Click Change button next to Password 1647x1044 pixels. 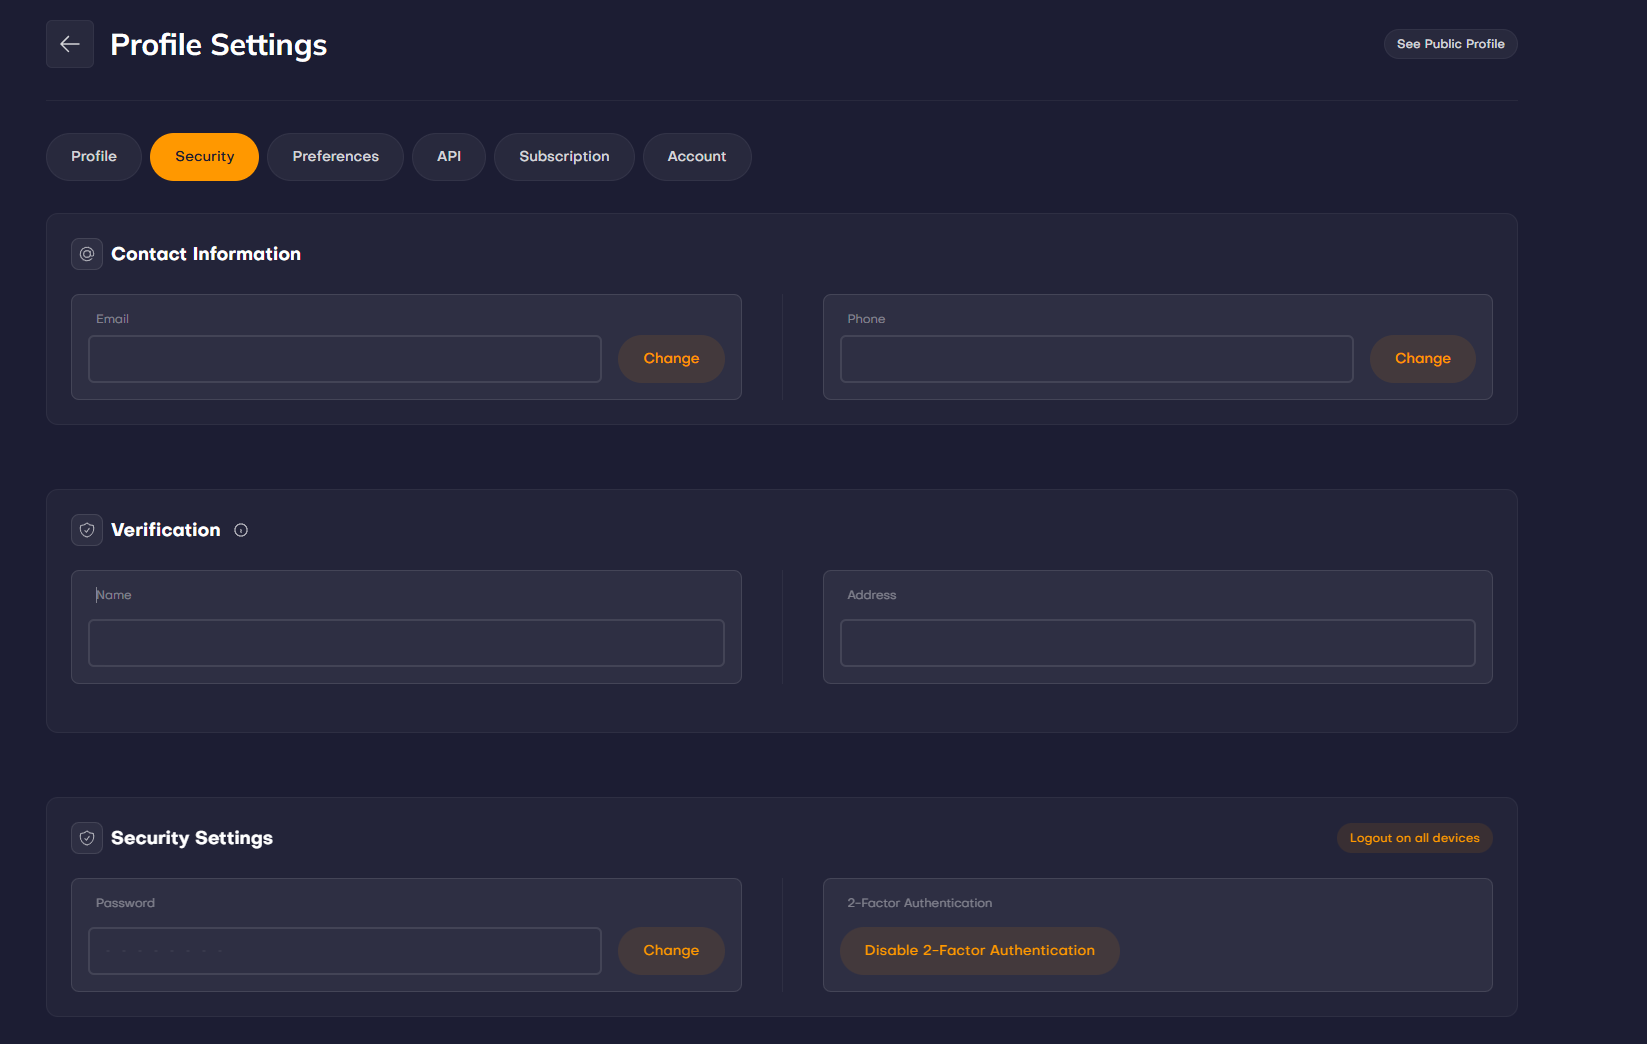671,951
